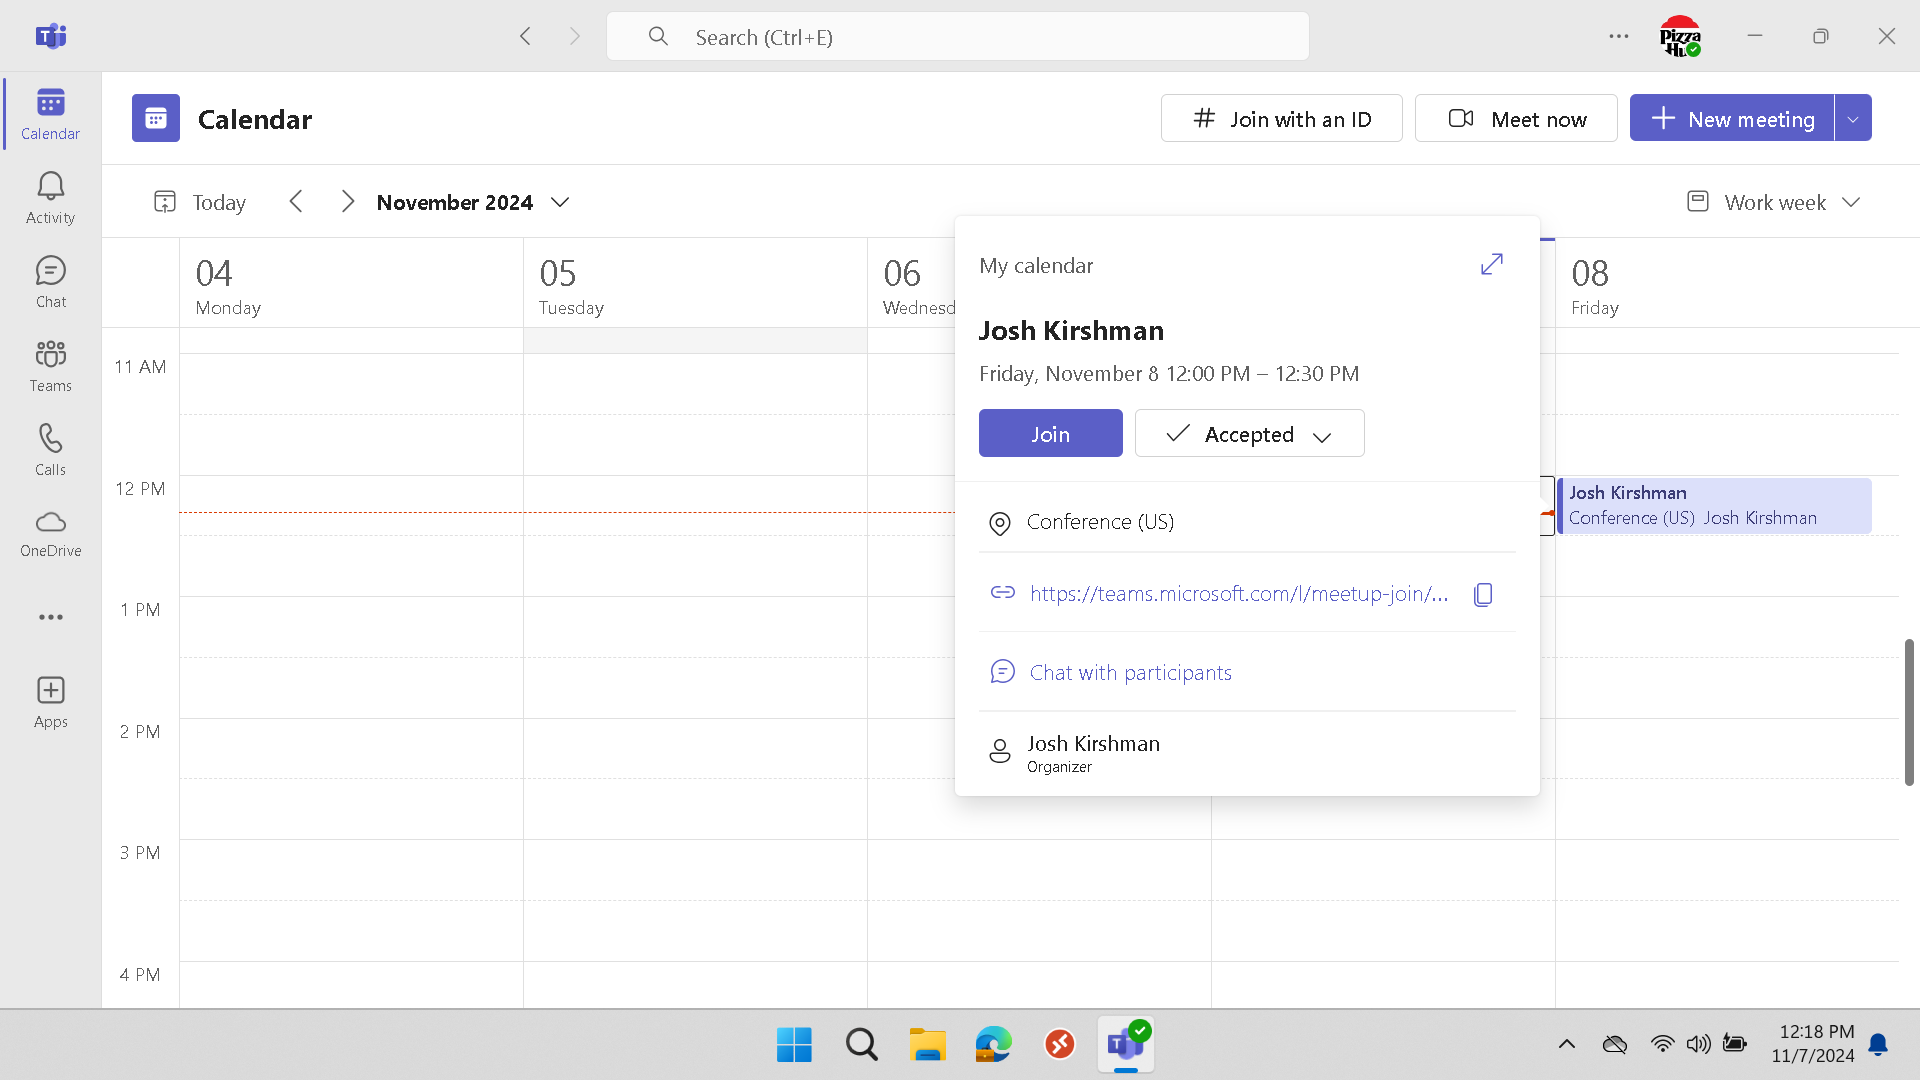Open more apps ellipsis in sidebar
Viewport: 1920px width, 1080px height.
pos(50,617)
